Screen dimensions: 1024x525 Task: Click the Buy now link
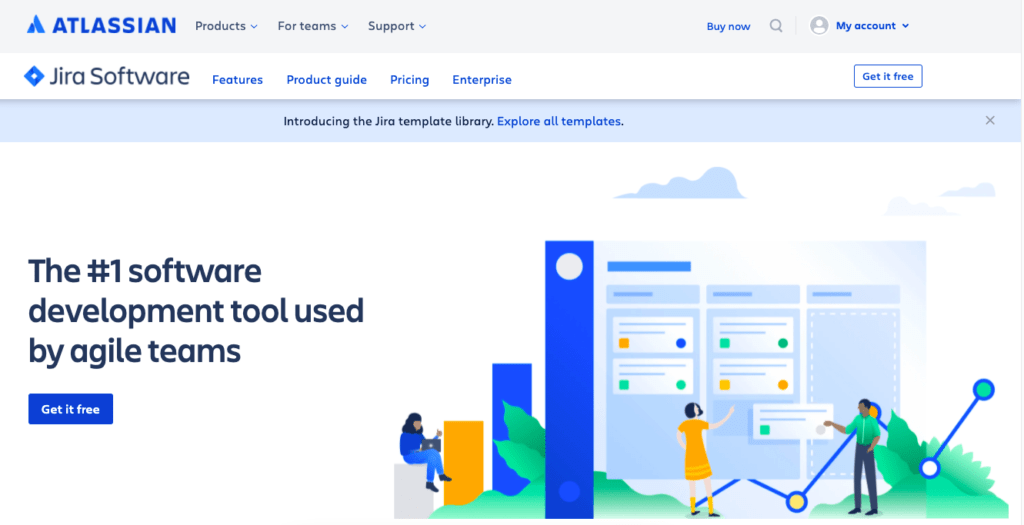(728, 26)
